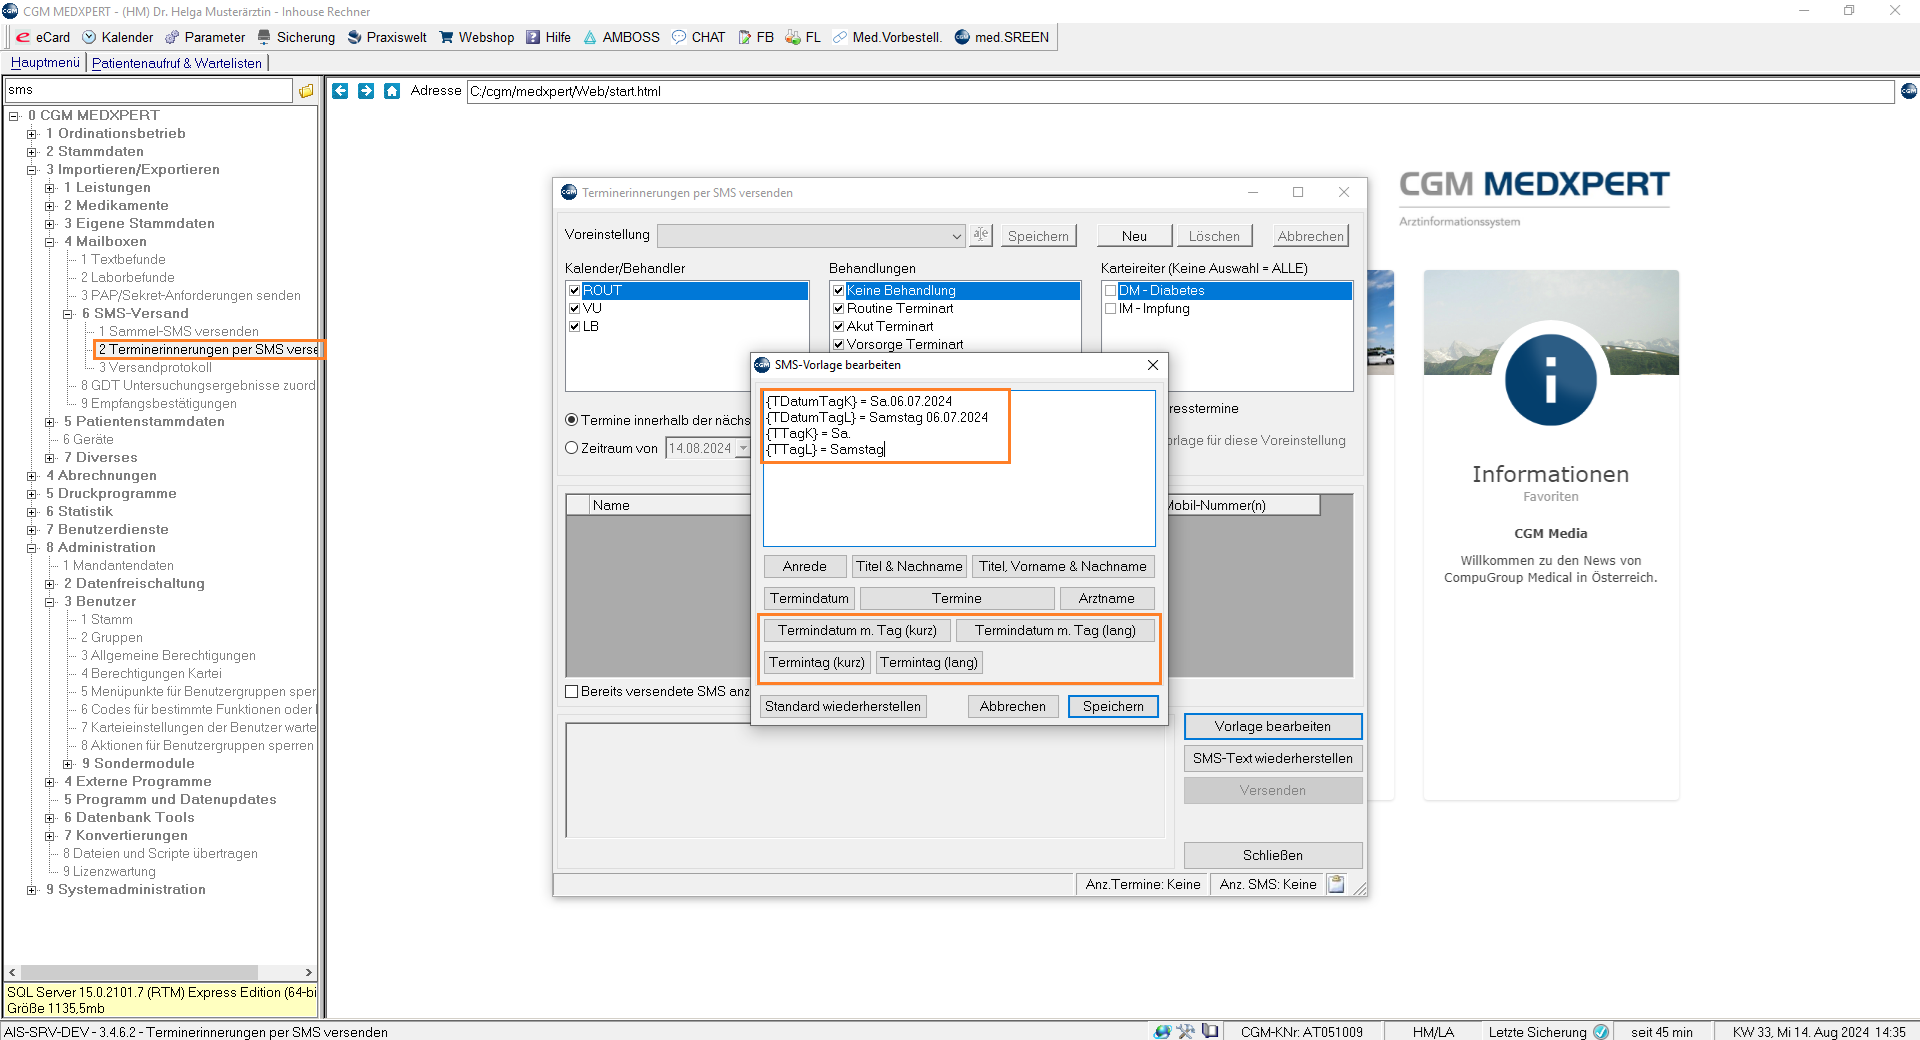Click the CGM icon right of the address bar
Screen dimensions: 1920x1040
pyautogui.click(x=1909, y=91)
